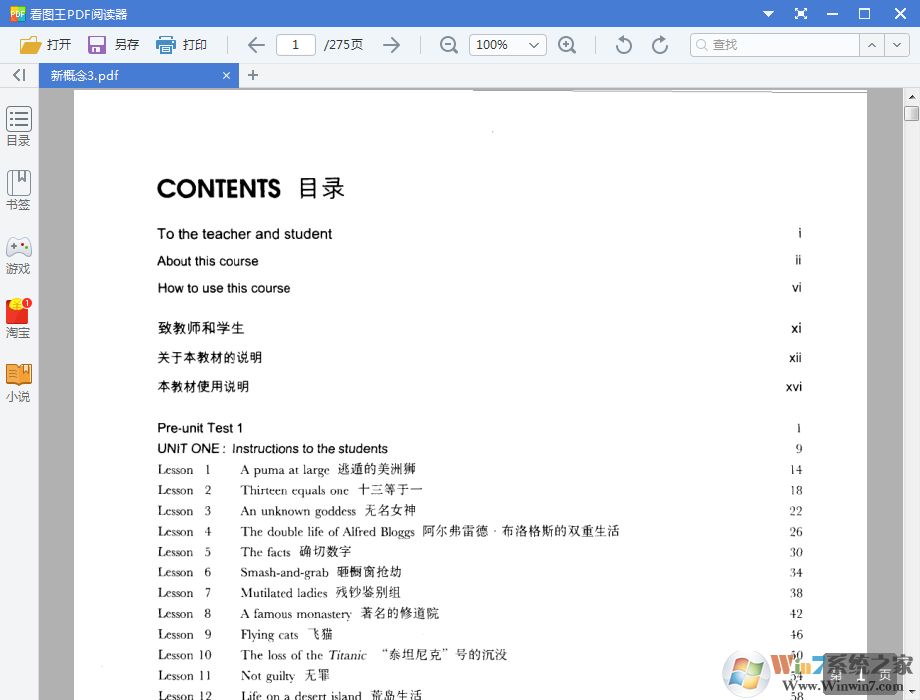Open the 小说 novels sidebar icon
The height and width of the screenshot is (700, 920).
tap(19, 383)
